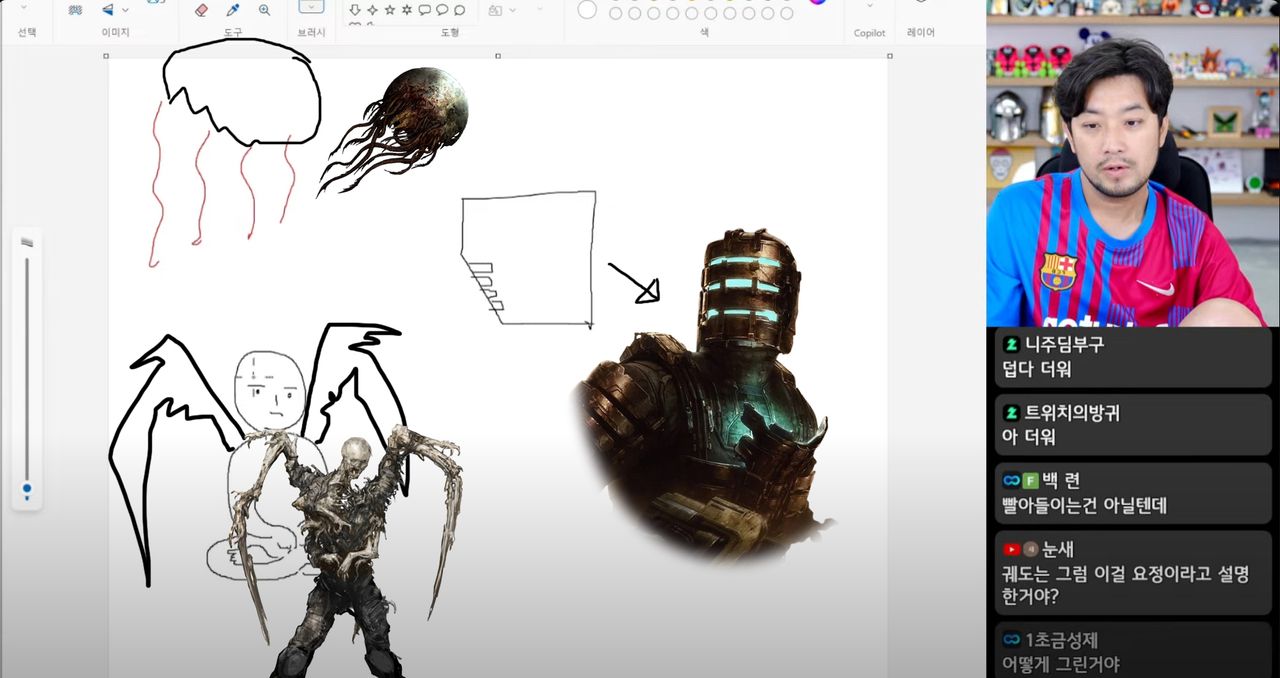The height and width of the screenshot is (678, 1280).
Task: Pick the Color picker eyedropper tool
Action: point(233,10)
